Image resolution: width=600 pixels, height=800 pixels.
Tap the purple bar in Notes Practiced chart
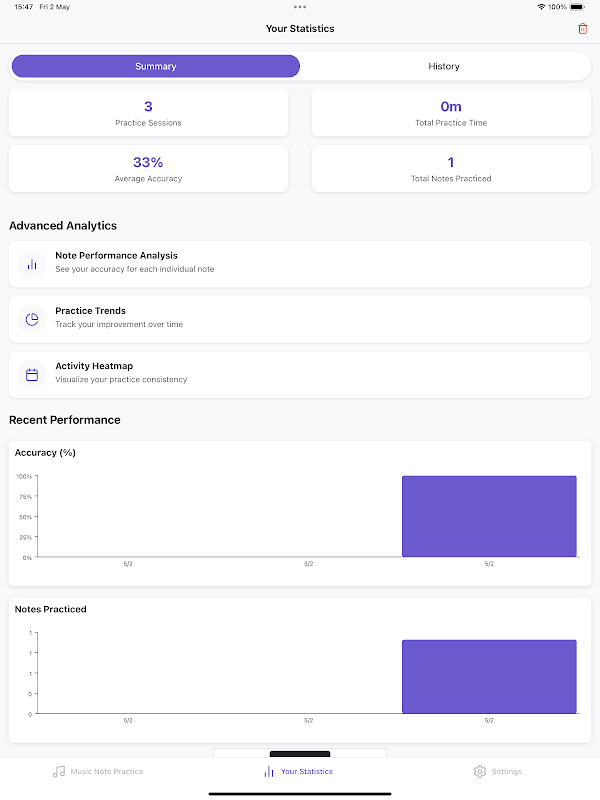[489, 676]
